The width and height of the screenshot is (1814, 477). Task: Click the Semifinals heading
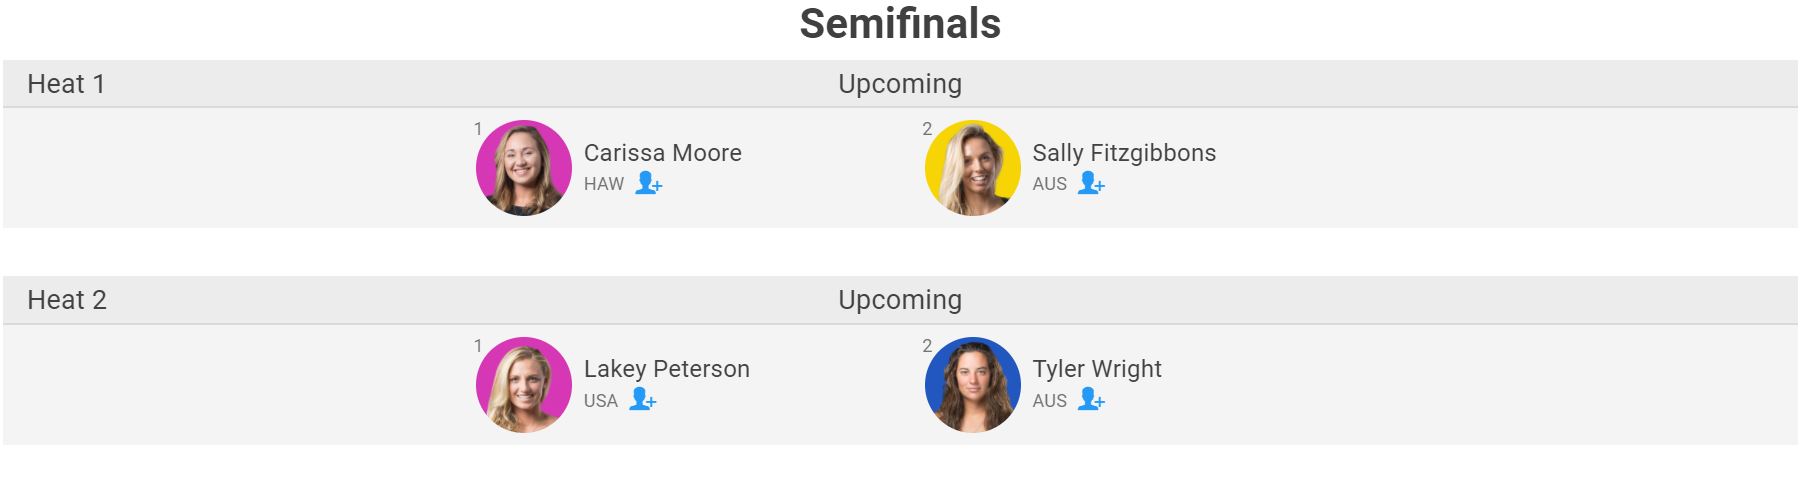pos(900,24)
